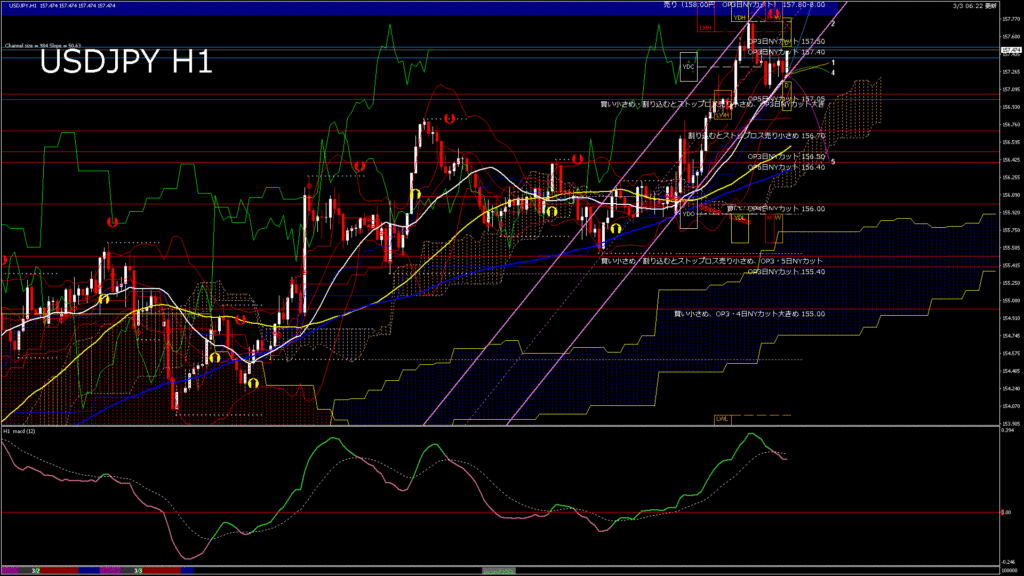Image resolution: width=1024 pixels, height=576 pixels.
Task: Click the green block on bottom scrollbar
Action: (x=497, y=570)
